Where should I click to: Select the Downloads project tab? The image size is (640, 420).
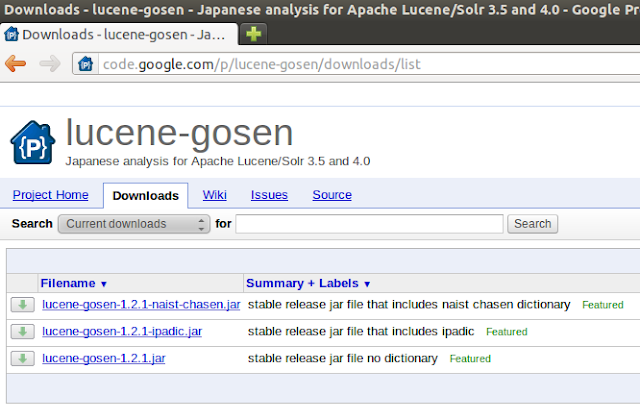[x=146, y=196]
